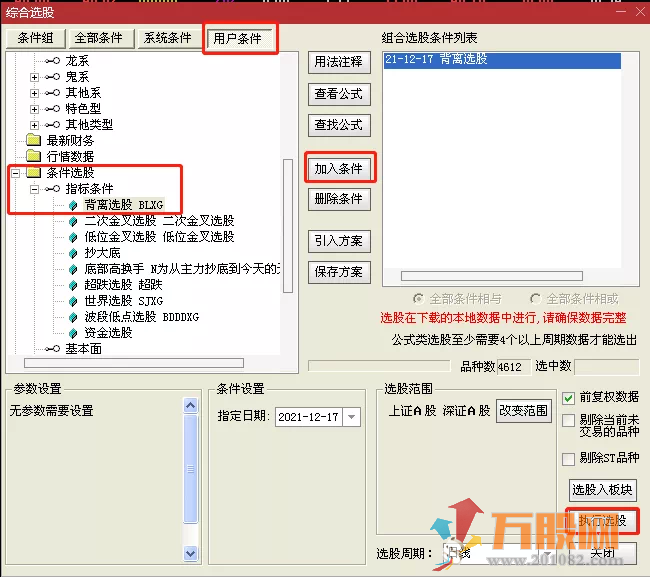This screenshot has height=577, width=650.
Task: Click the diamond icon beside 世界选股 SJXG
Action: (x=73, y=301)
